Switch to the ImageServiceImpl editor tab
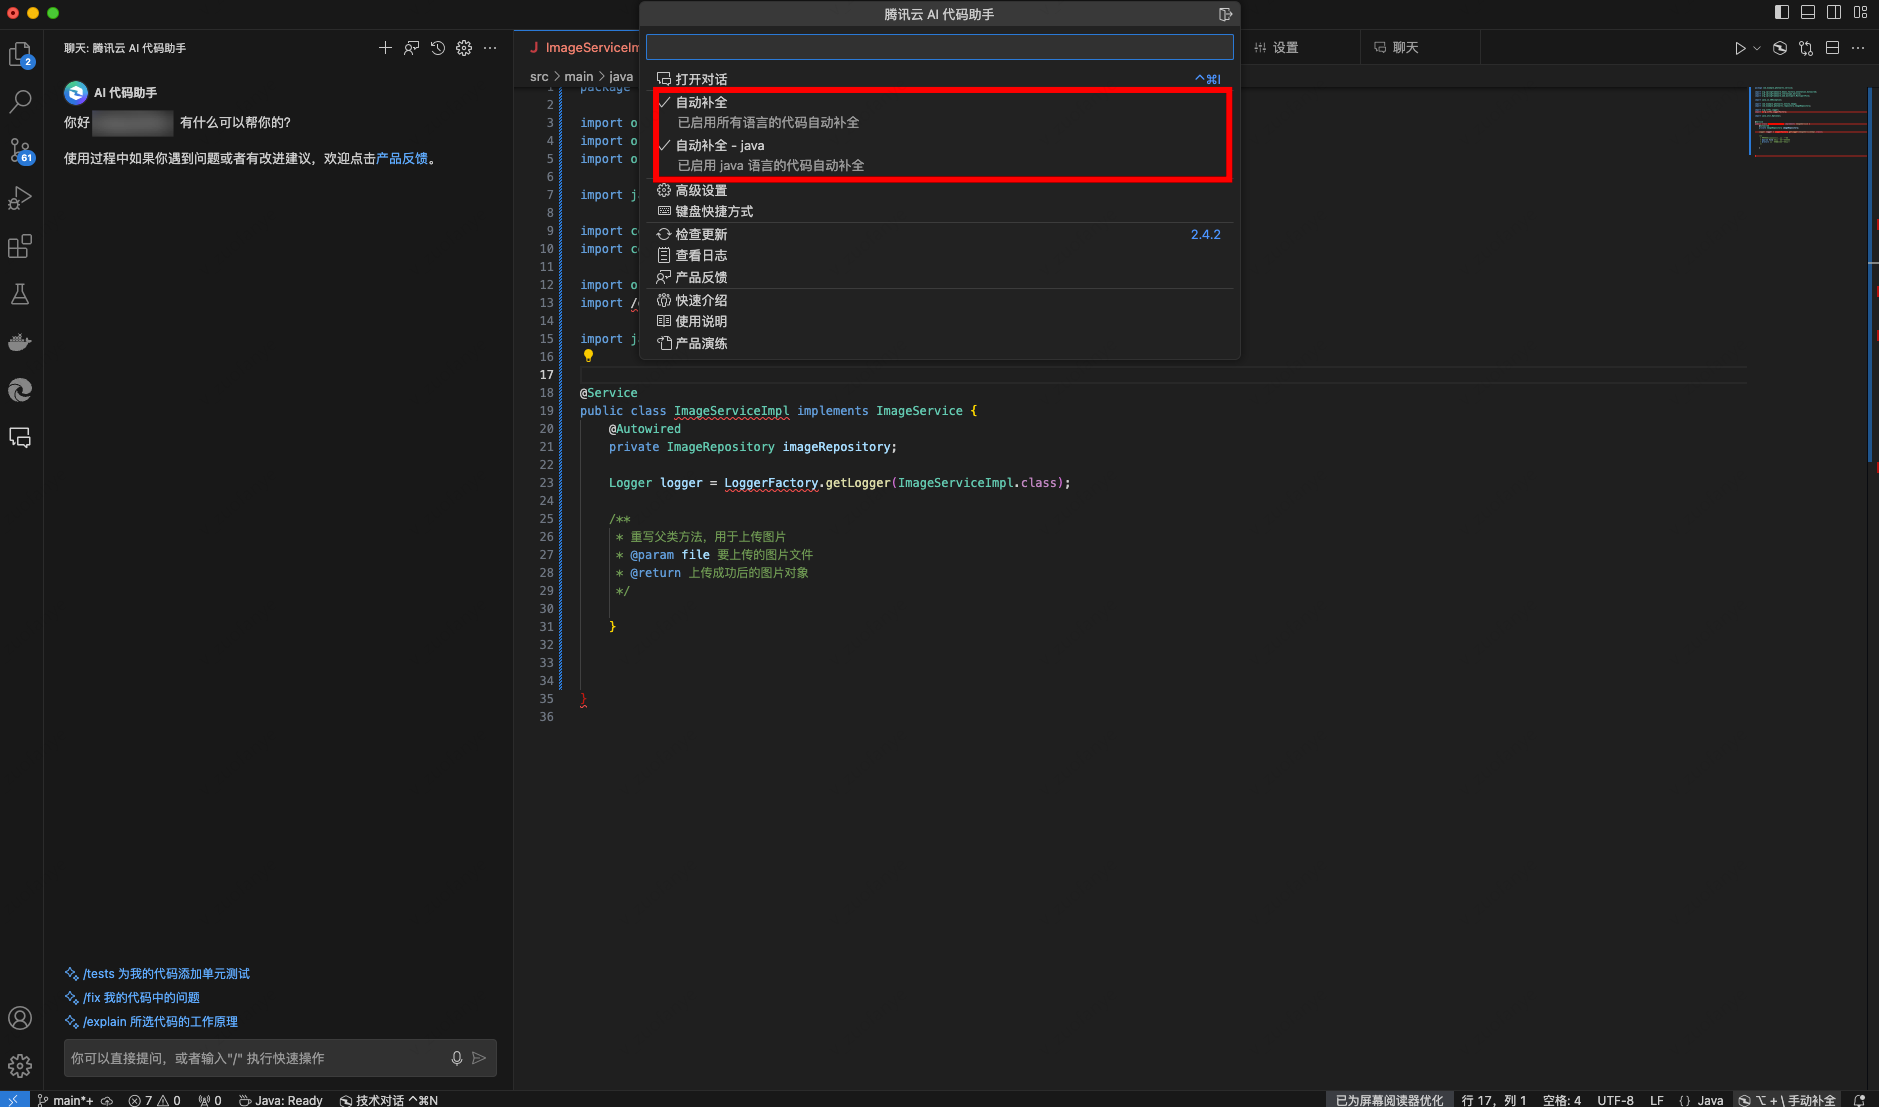The height and width of the screenshot is (1107, 1879). tap(578, 48)
